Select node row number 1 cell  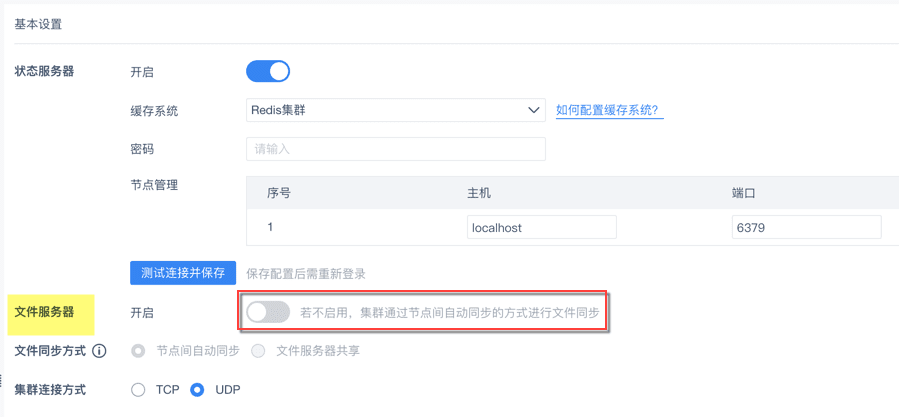point(270,227)
